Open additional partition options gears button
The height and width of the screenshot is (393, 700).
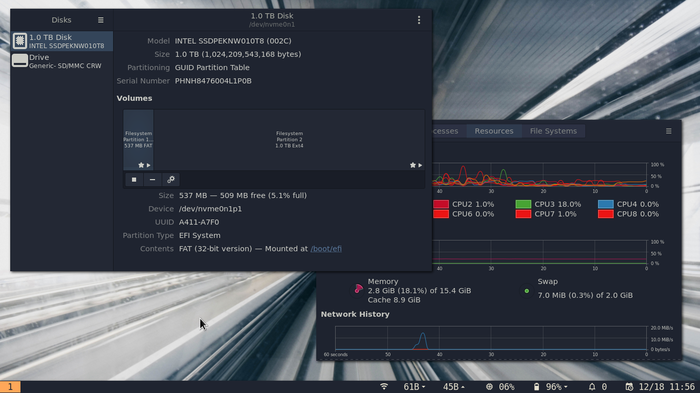pyautogui.click(x=171, y=180)
